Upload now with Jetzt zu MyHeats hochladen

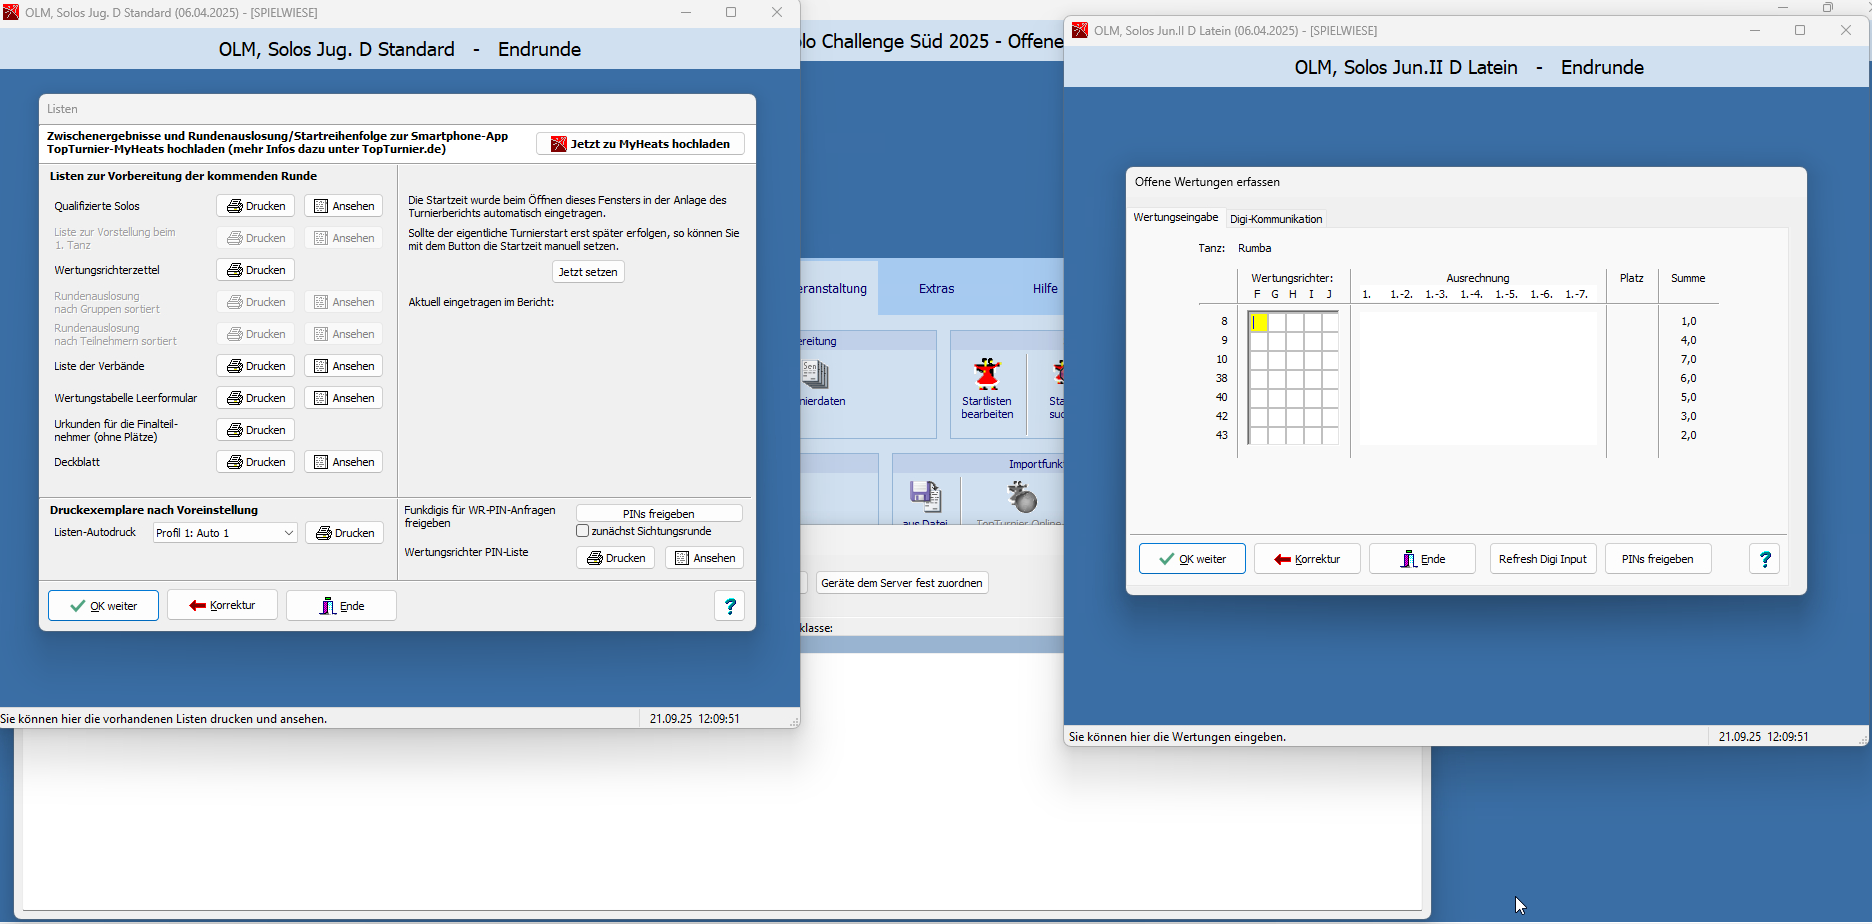(640, 144)
